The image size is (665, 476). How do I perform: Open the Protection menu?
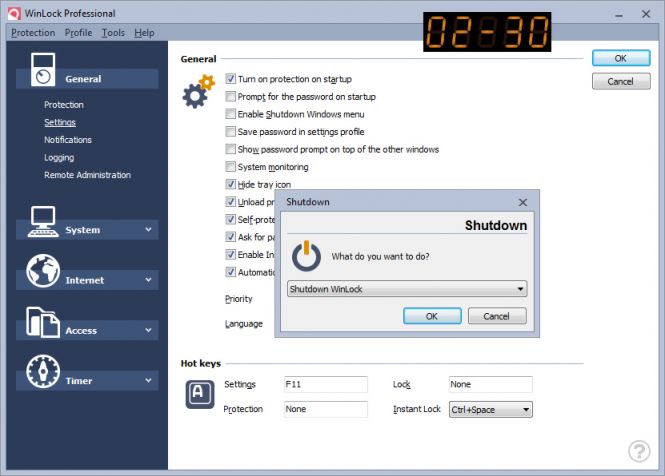coord(33,33)
